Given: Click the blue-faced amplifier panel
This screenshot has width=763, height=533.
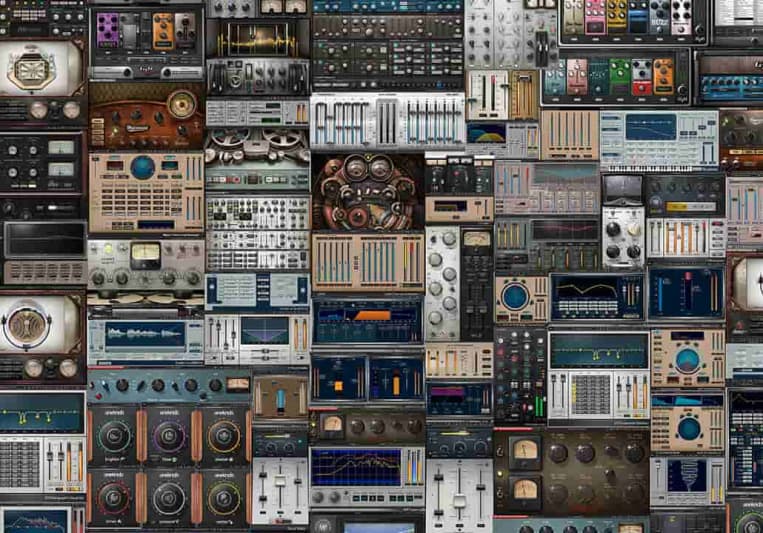Looking at the screenshot, I should coord(731,87).
